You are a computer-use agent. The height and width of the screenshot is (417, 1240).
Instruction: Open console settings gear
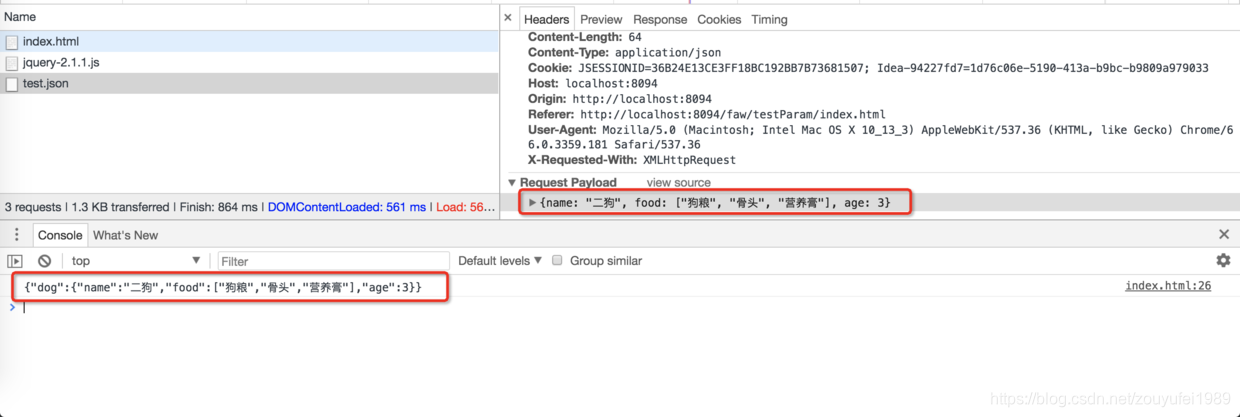point(1223,260)
